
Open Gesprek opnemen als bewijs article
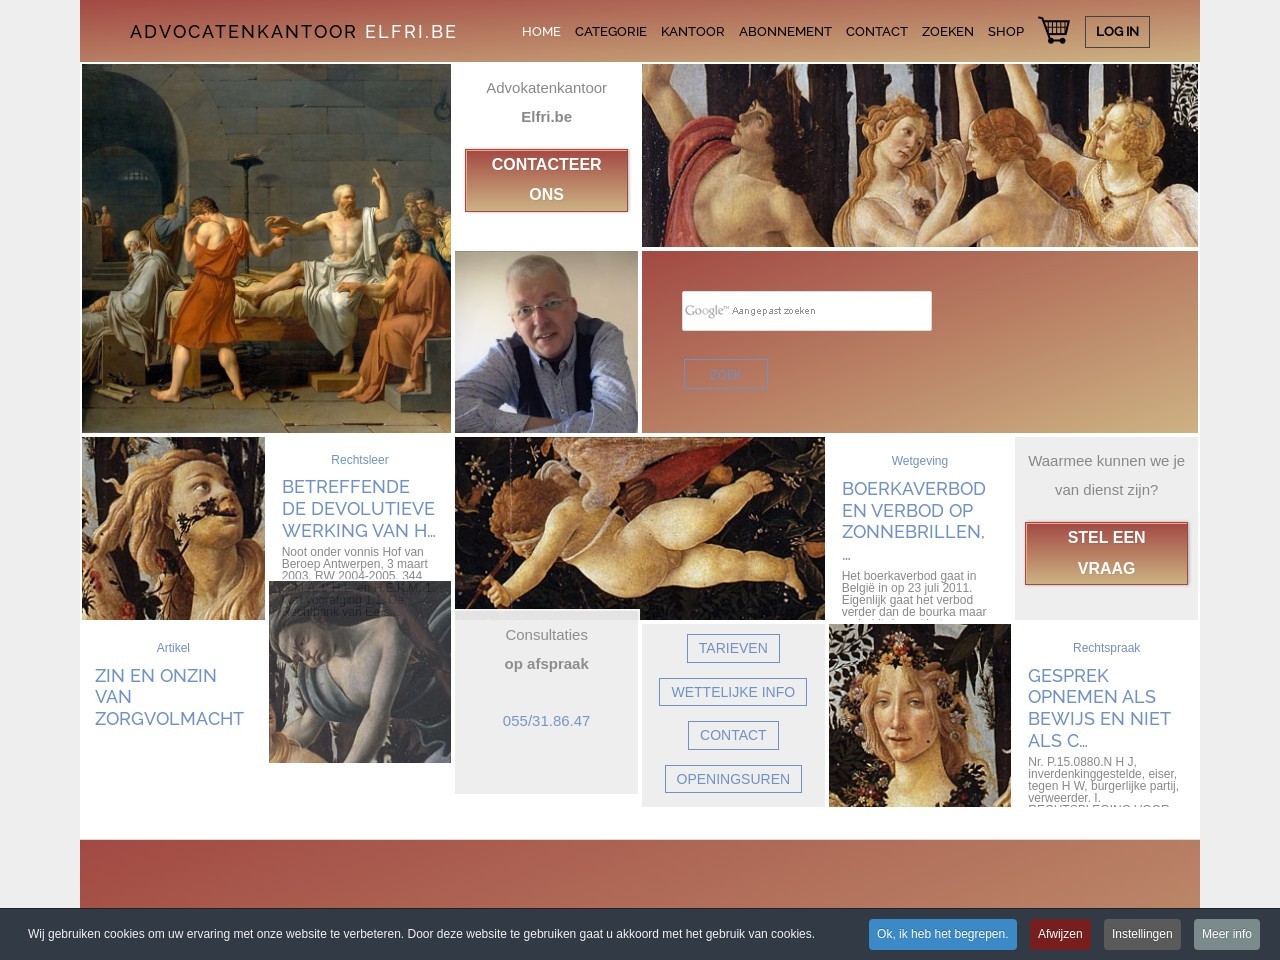coord(1099,708)
